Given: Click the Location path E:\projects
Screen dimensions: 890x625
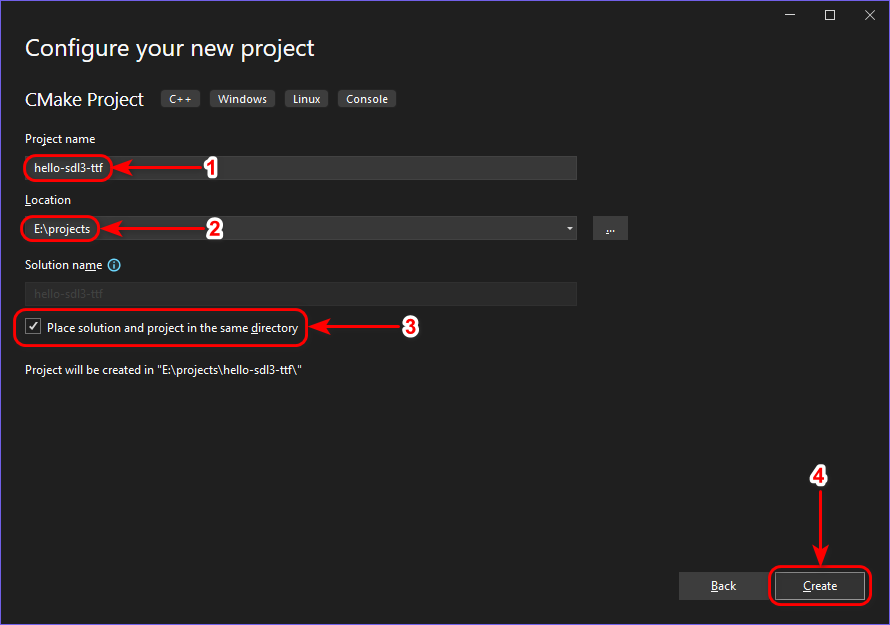Looking at the screenshot, I should pos(60,228).
